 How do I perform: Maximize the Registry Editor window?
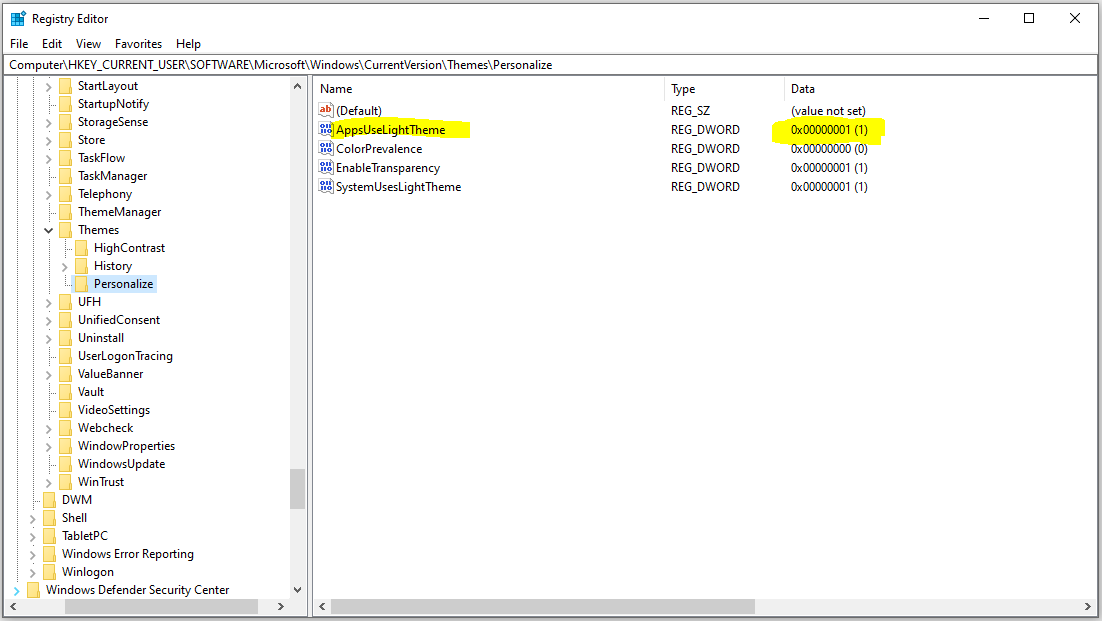1029,18
